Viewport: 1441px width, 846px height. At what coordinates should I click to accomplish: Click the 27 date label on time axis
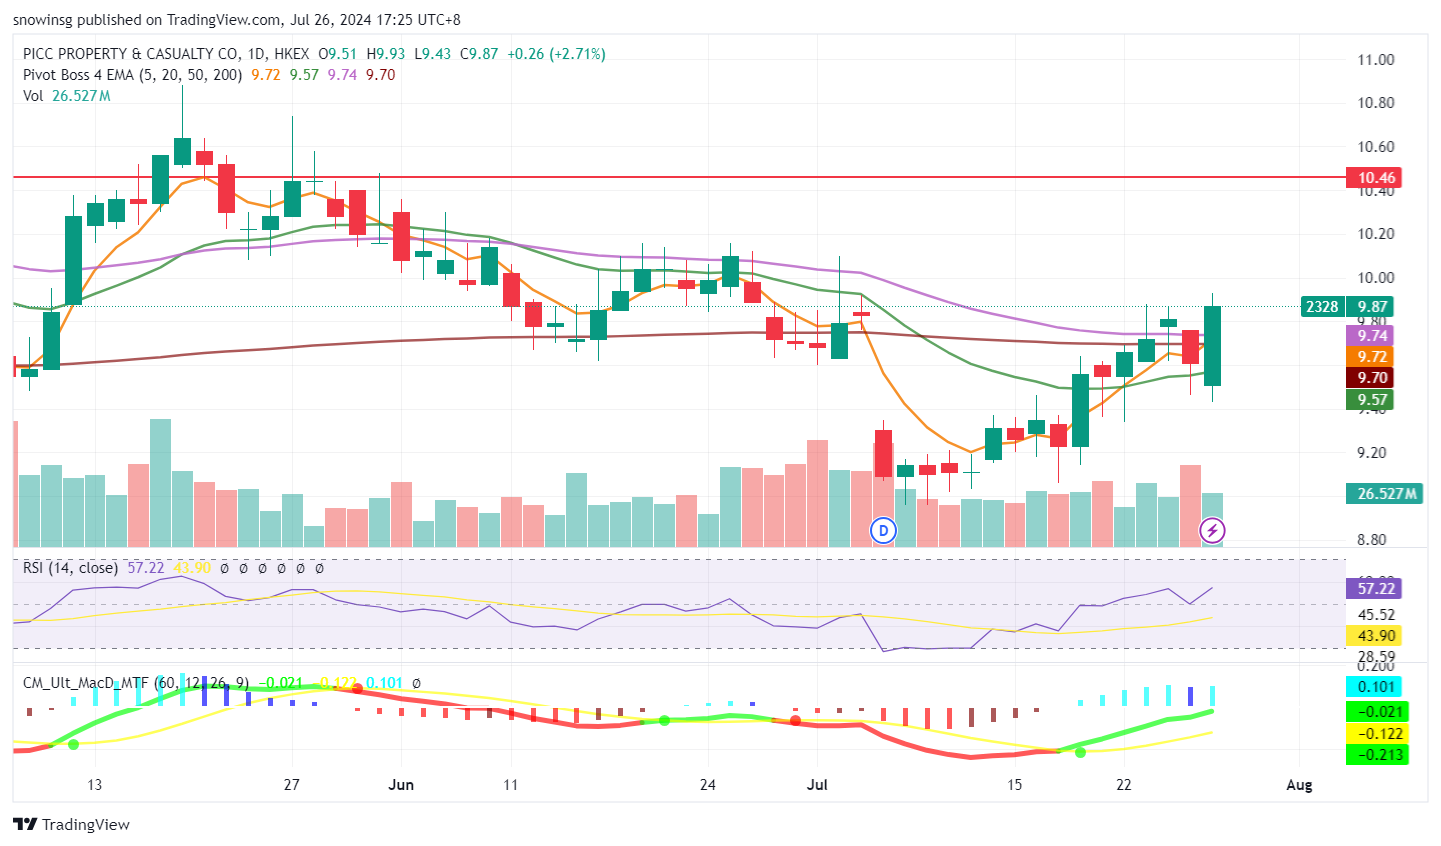(291, 785)
